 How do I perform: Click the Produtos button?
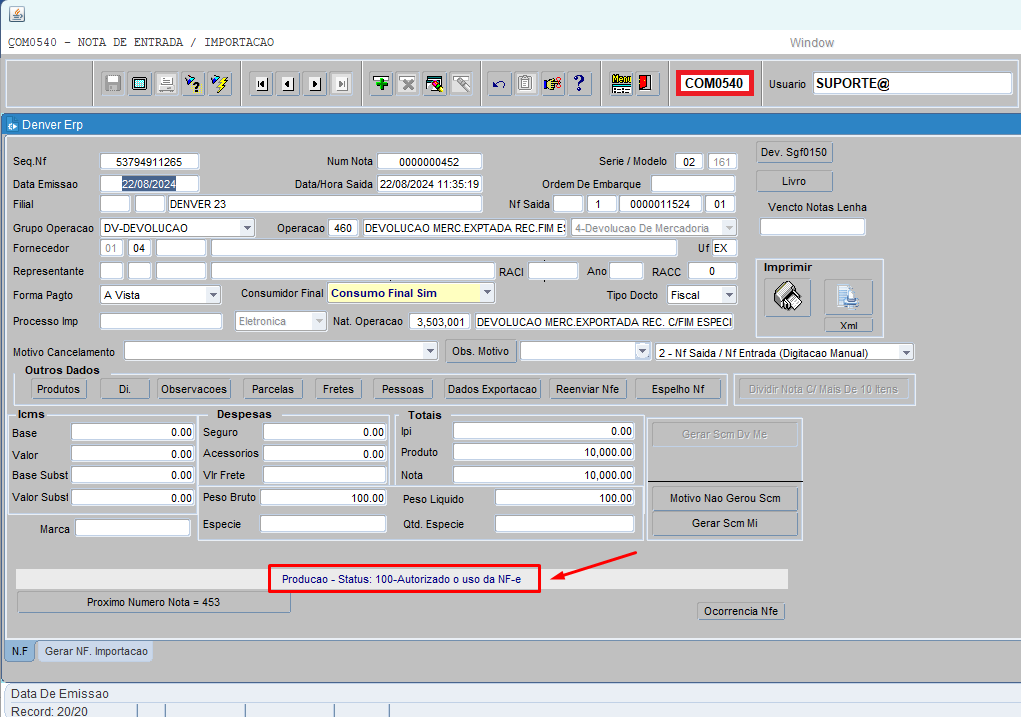[58, 389]
